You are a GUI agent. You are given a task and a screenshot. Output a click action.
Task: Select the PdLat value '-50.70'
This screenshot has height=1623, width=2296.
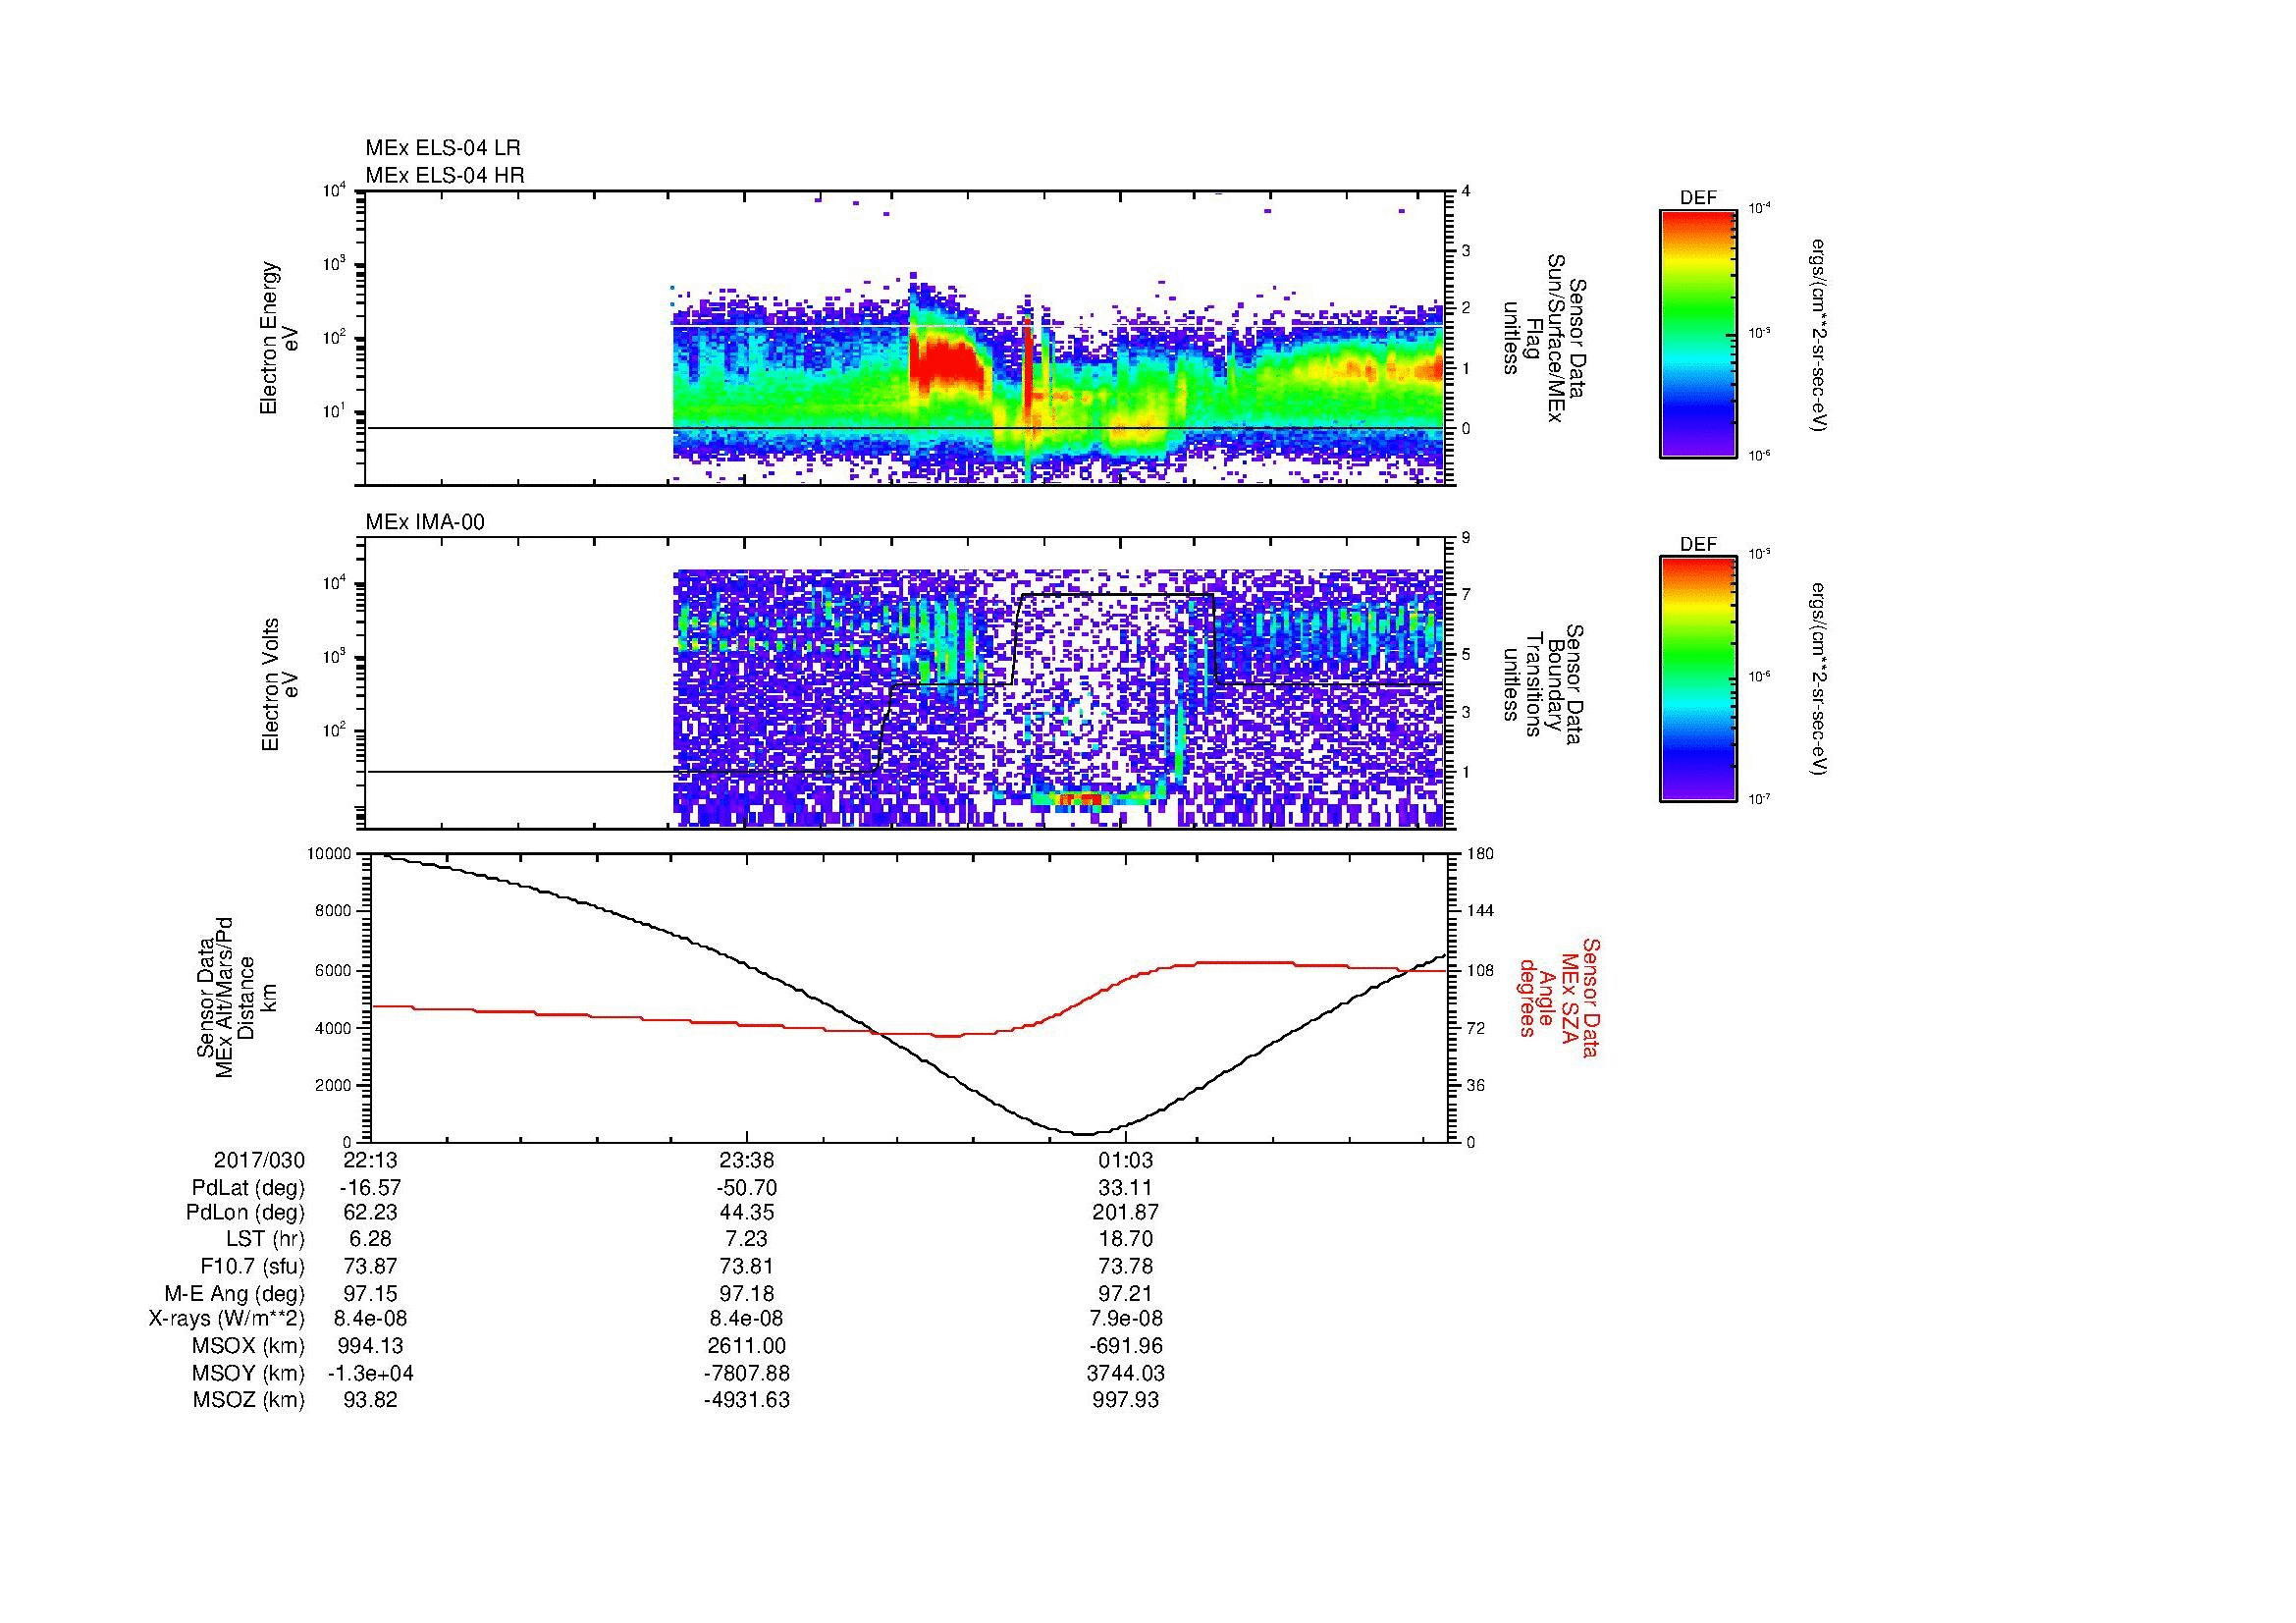point(747,1188)
